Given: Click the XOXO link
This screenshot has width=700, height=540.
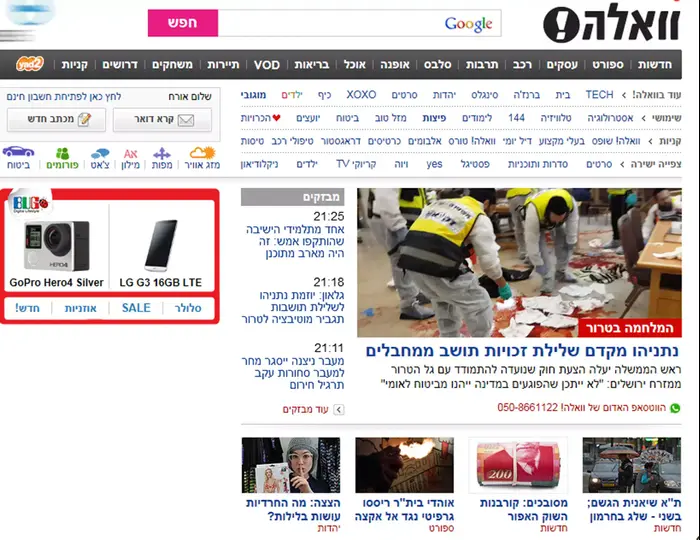Looking at the screenshot, I should tap(361, 95).
